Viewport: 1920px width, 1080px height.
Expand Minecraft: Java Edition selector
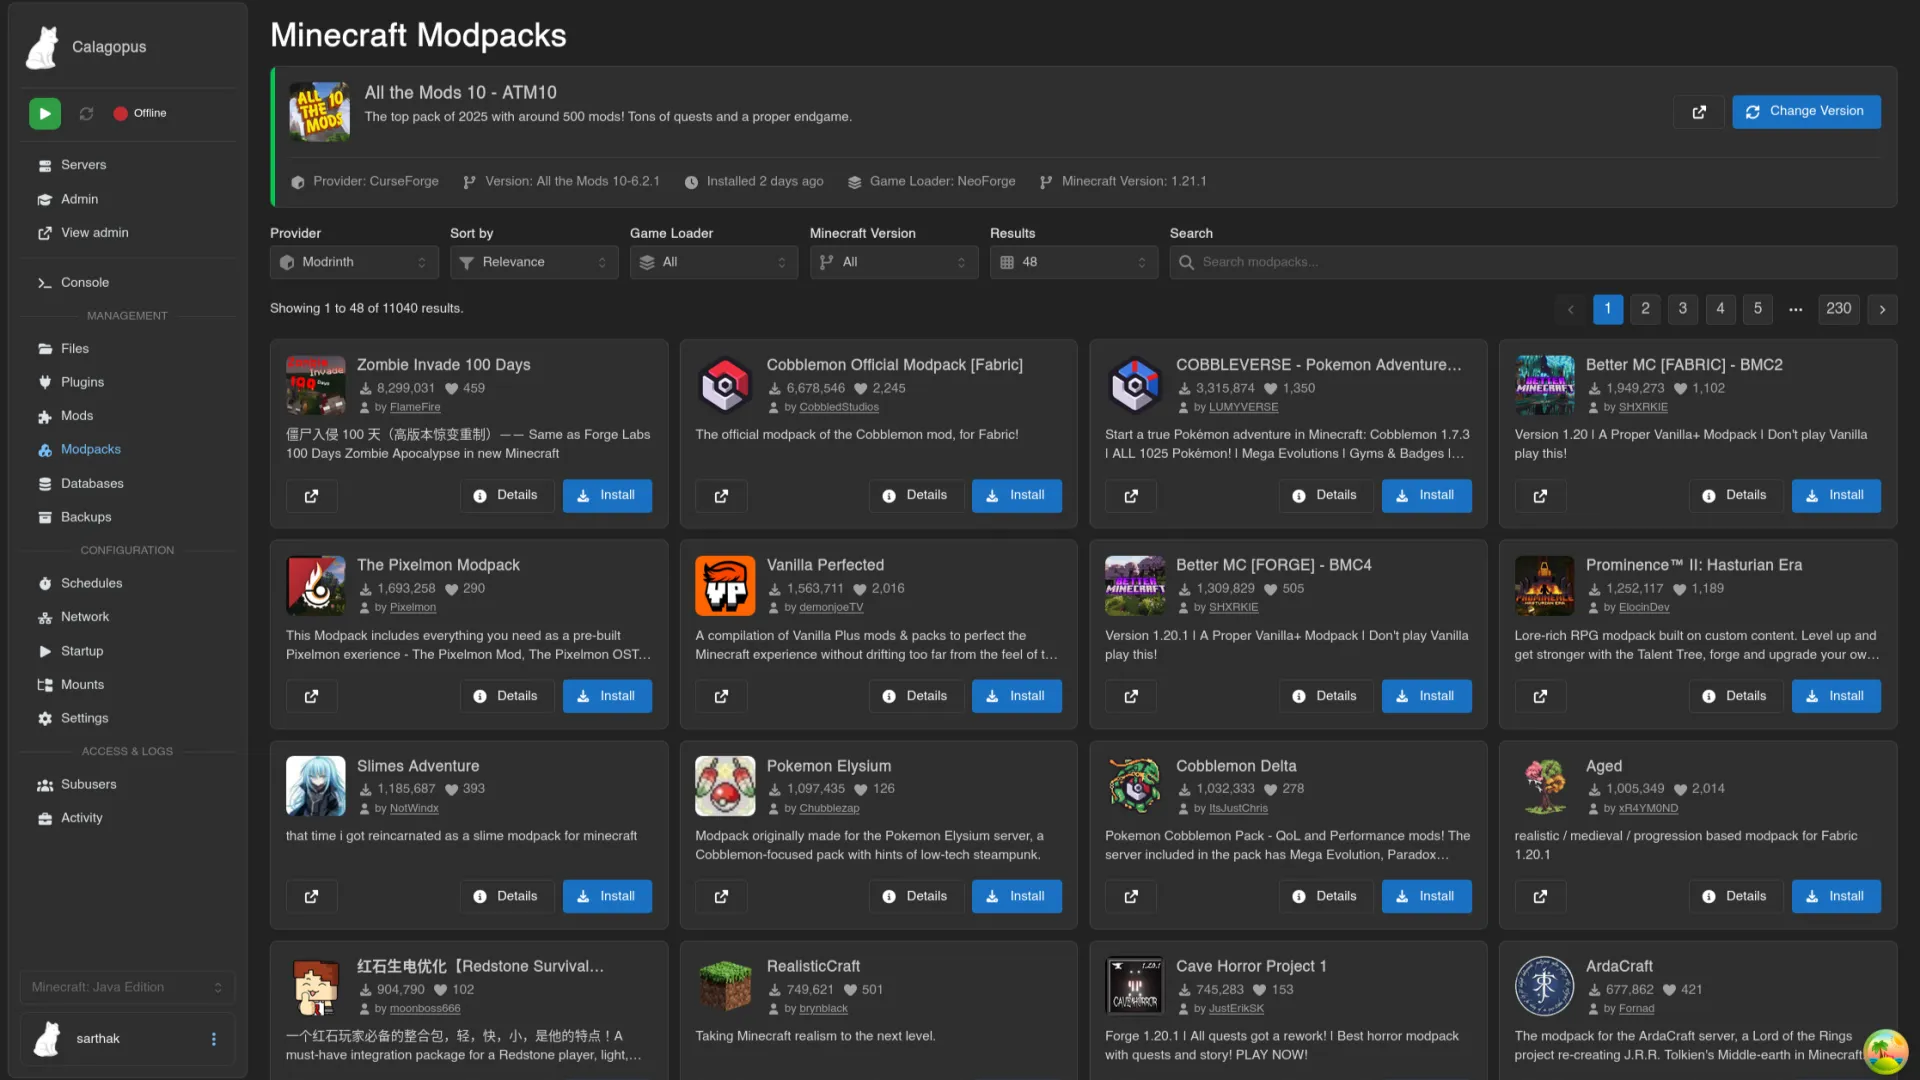[x=127, y=987]
